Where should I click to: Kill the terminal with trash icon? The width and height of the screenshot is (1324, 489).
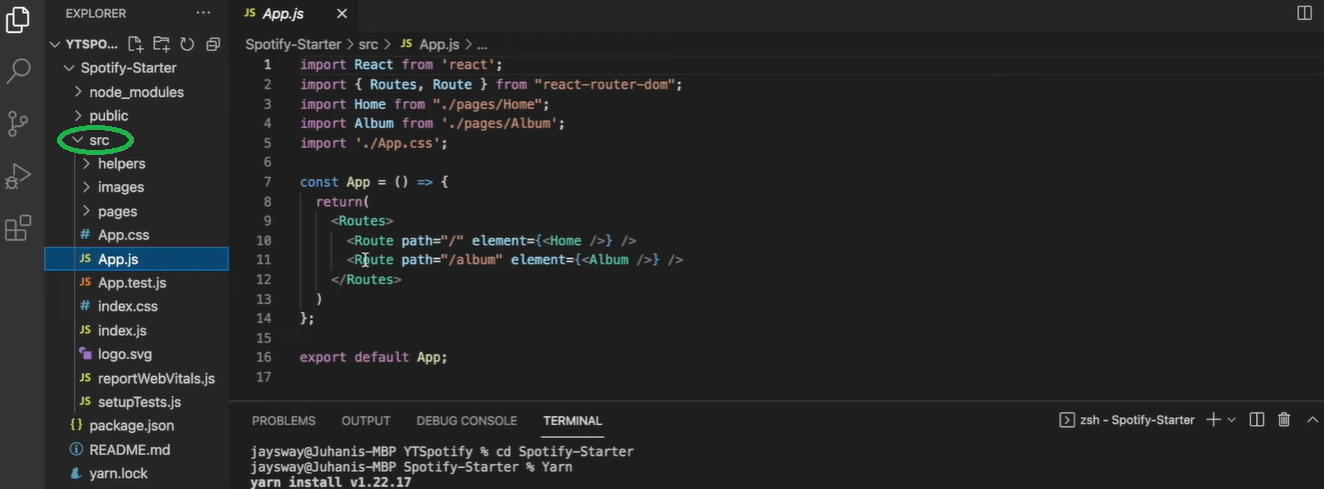(1284, 420)
